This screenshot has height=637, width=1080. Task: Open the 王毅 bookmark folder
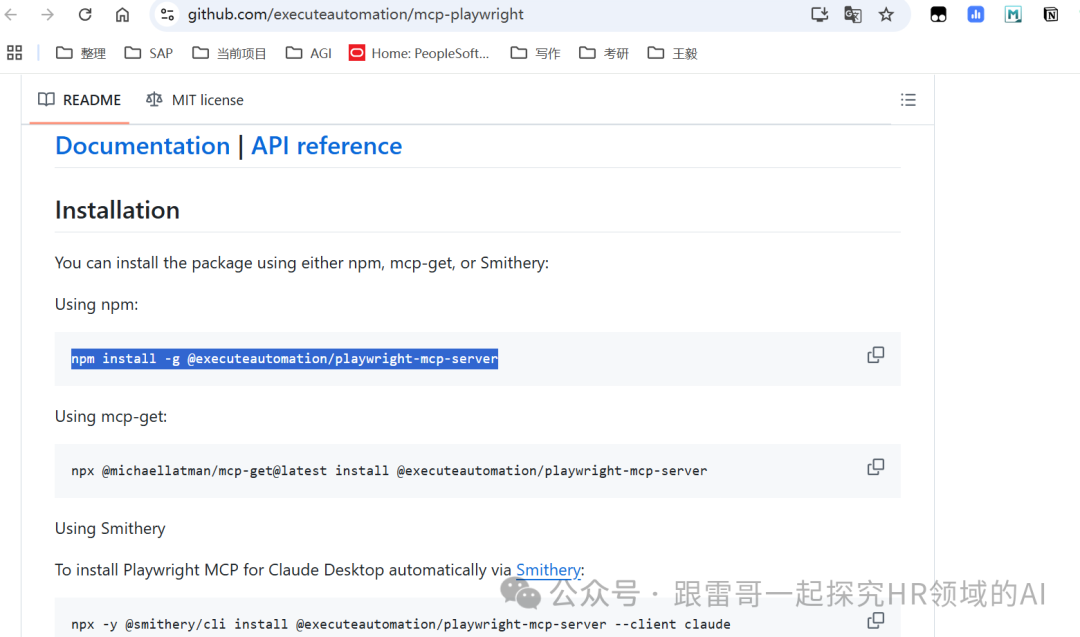click(x=672, y=53)
